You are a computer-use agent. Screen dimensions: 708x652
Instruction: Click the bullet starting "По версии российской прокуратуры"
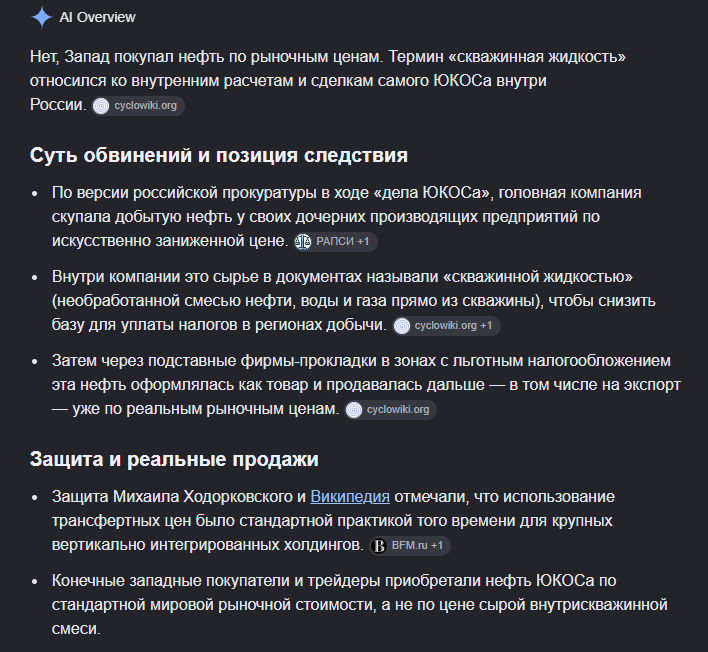(346, 217)
